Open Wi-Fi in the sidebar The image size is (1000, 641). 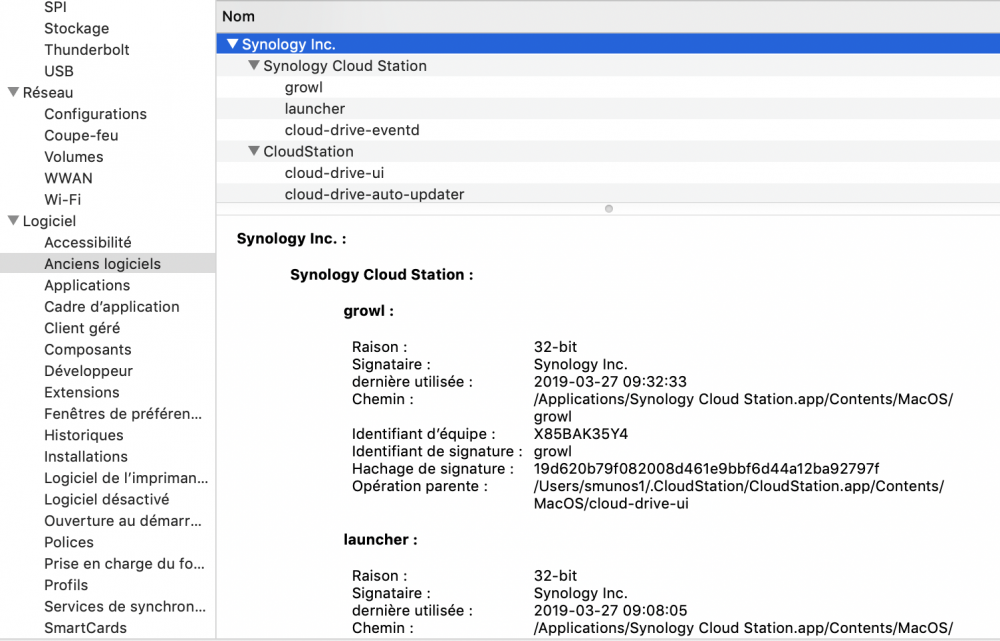click(x=62, y=199)
